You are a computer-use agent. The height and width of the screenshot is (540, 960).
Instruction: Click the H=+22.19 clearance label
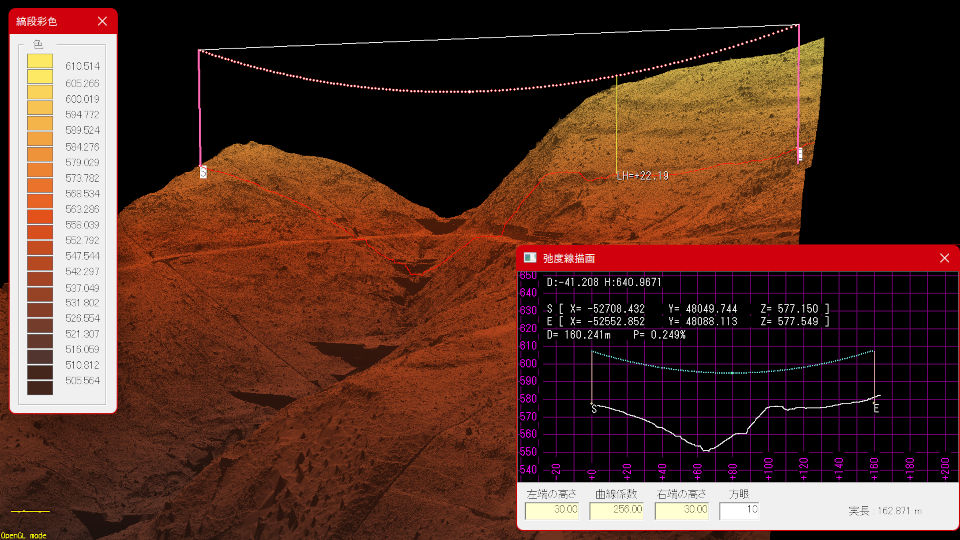645,176
